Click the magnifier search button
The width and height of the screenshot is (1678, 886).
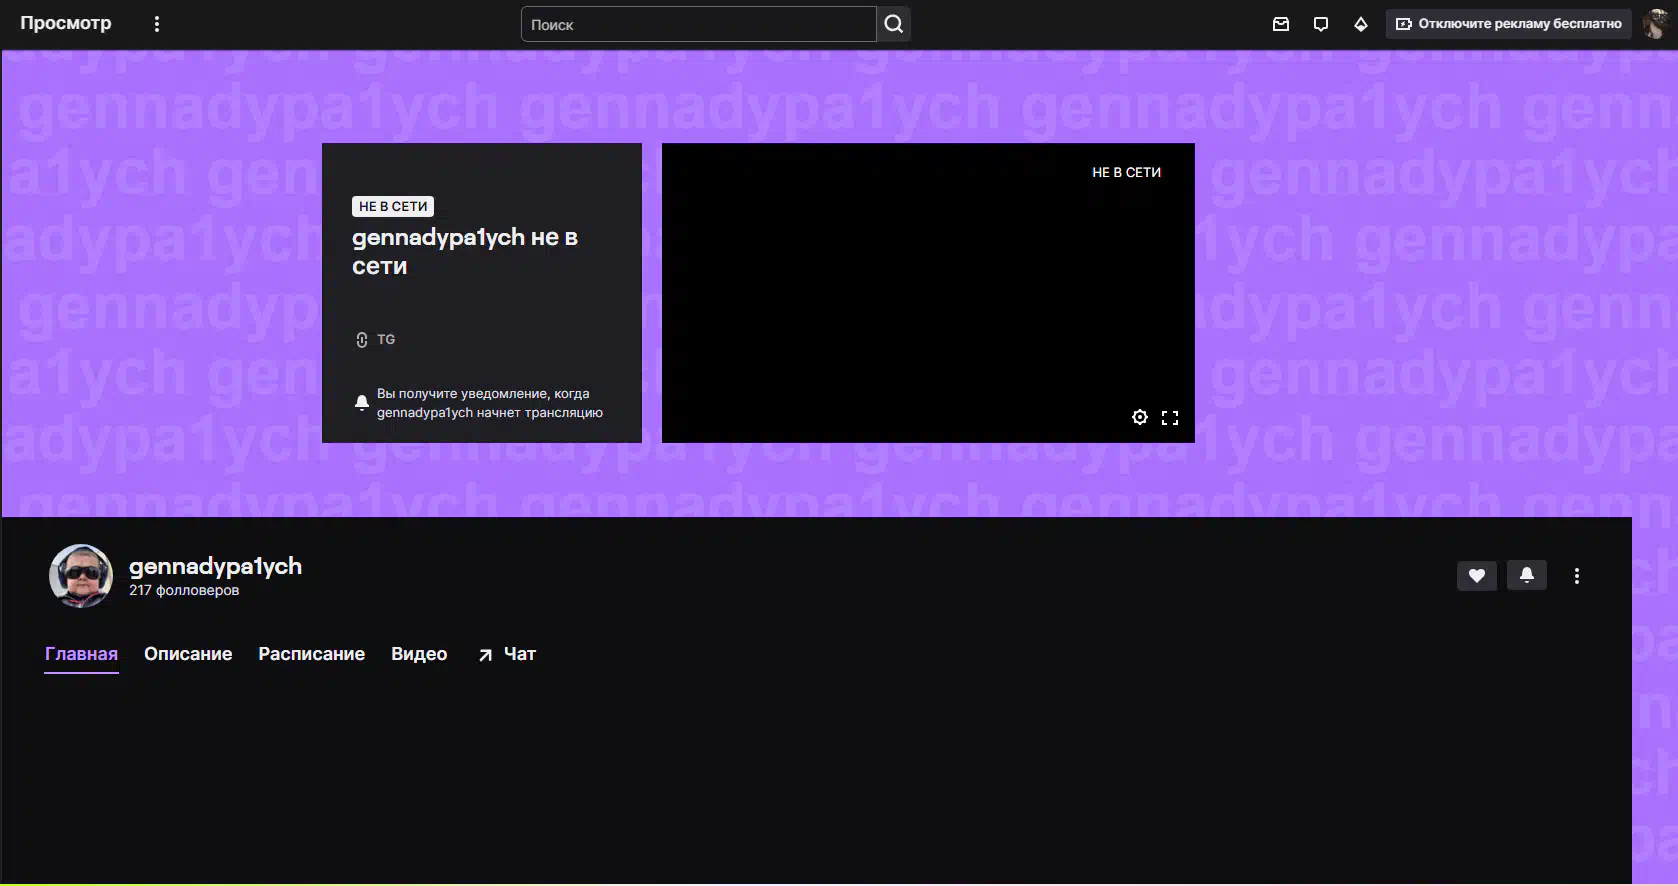click(x=894, y=24)
